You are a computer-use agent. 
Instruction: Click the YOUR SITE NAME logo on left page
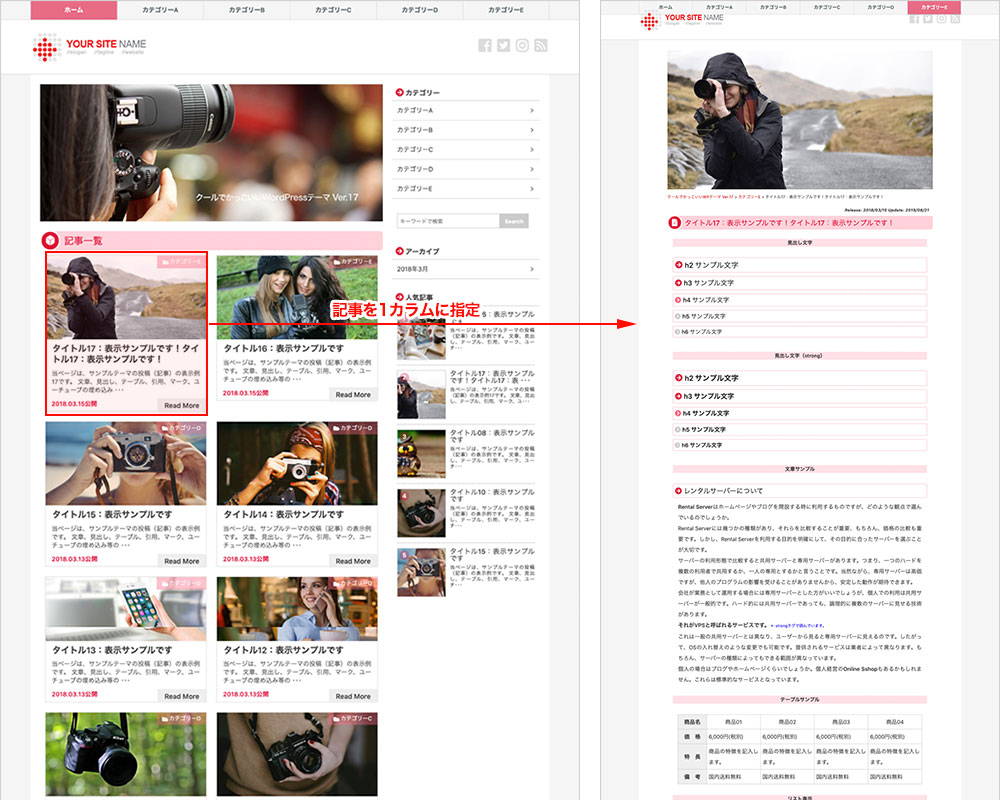(x=89, y=47)
